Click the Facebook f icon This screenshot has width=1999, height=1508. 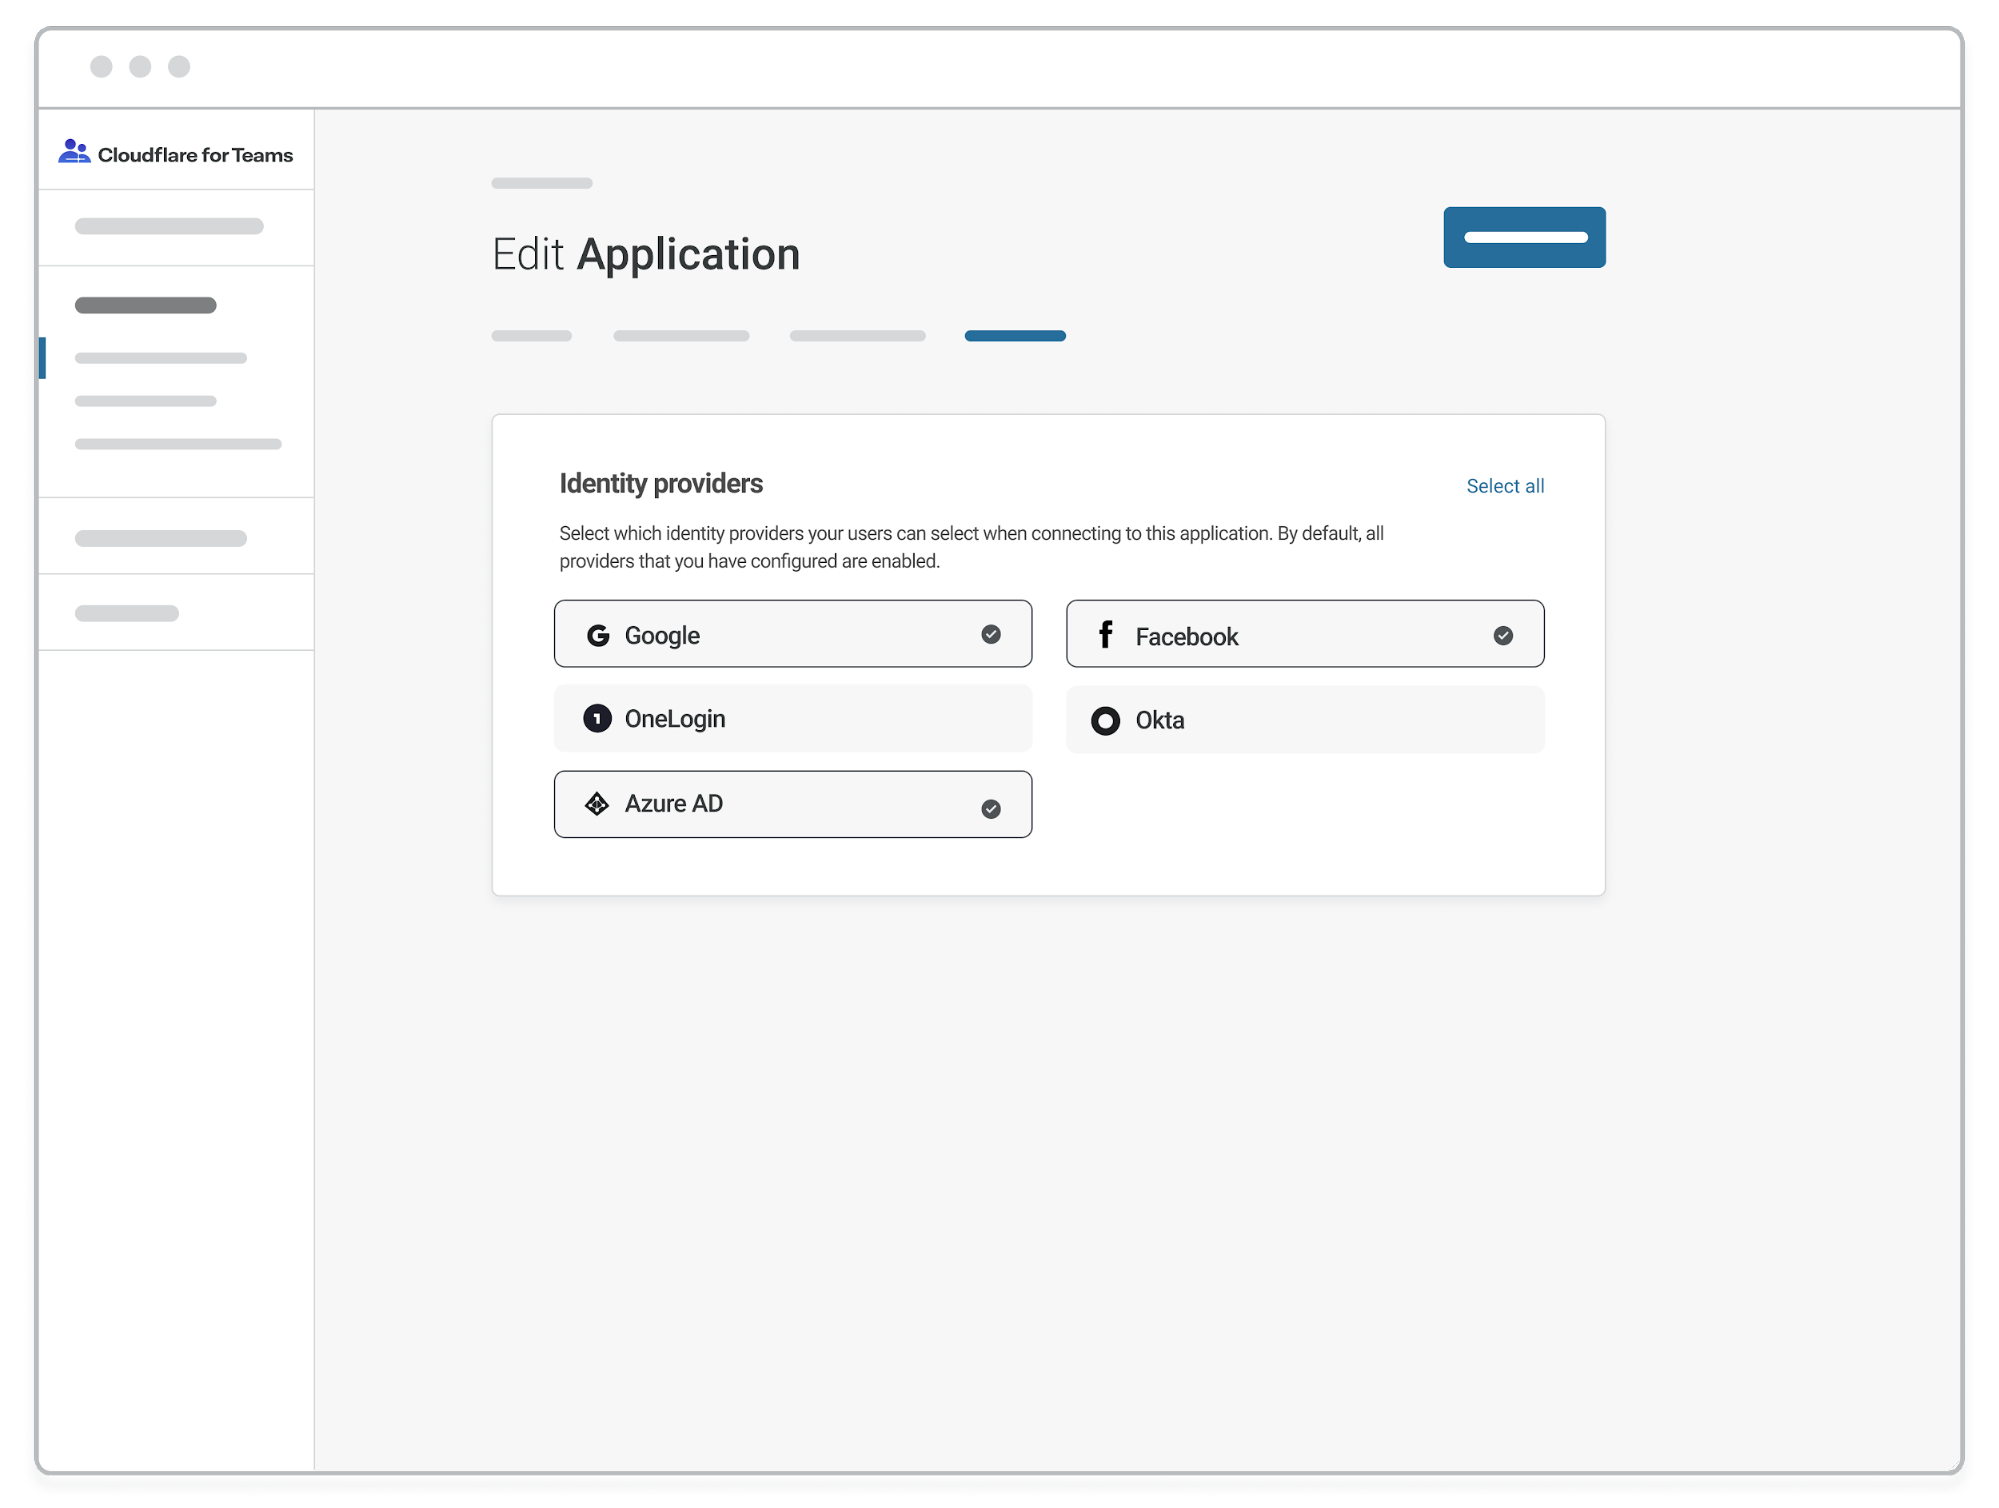pyautogui.click(x=1105, y=634)
